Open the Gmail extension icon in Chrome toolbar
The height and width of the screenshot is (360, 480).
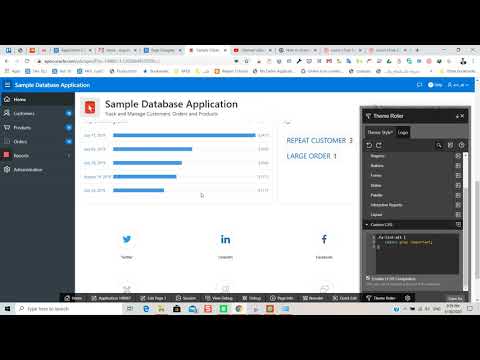click(329, 61)
